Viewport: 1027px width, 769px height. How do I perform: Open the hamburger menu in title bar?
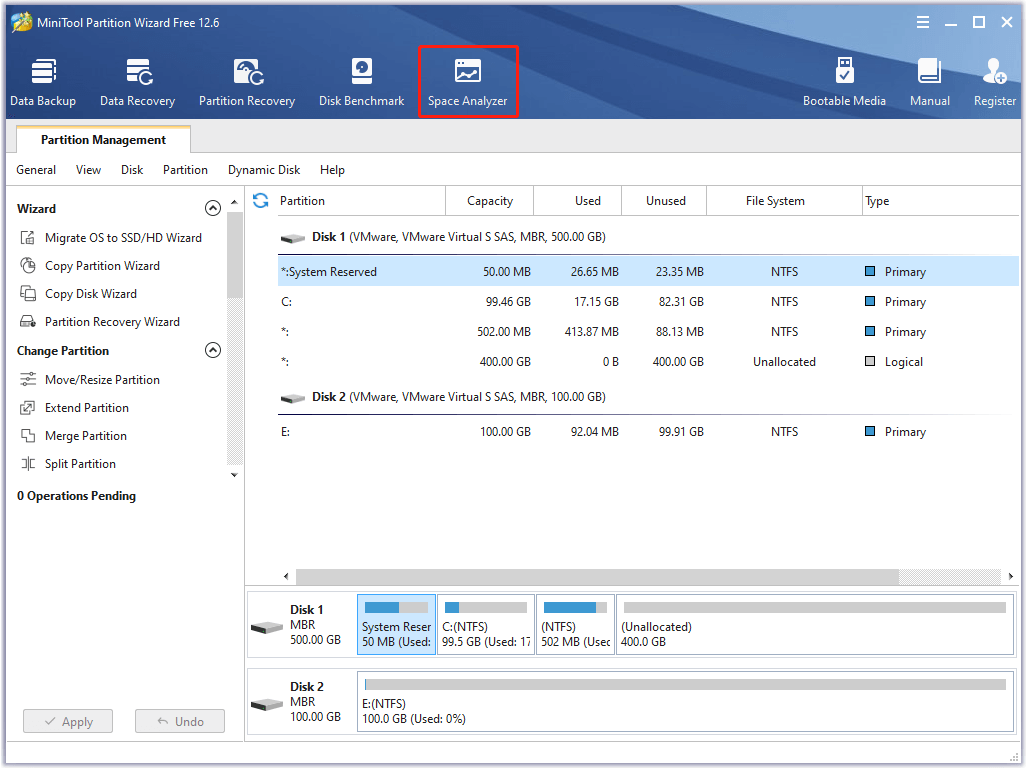pos(923,22)
